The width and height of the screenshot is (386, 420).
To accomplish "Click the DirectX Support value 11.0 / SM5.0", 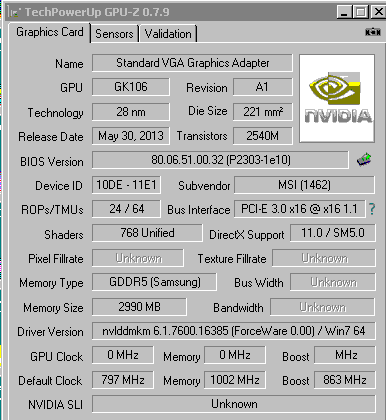I will [x=333, y=233].
